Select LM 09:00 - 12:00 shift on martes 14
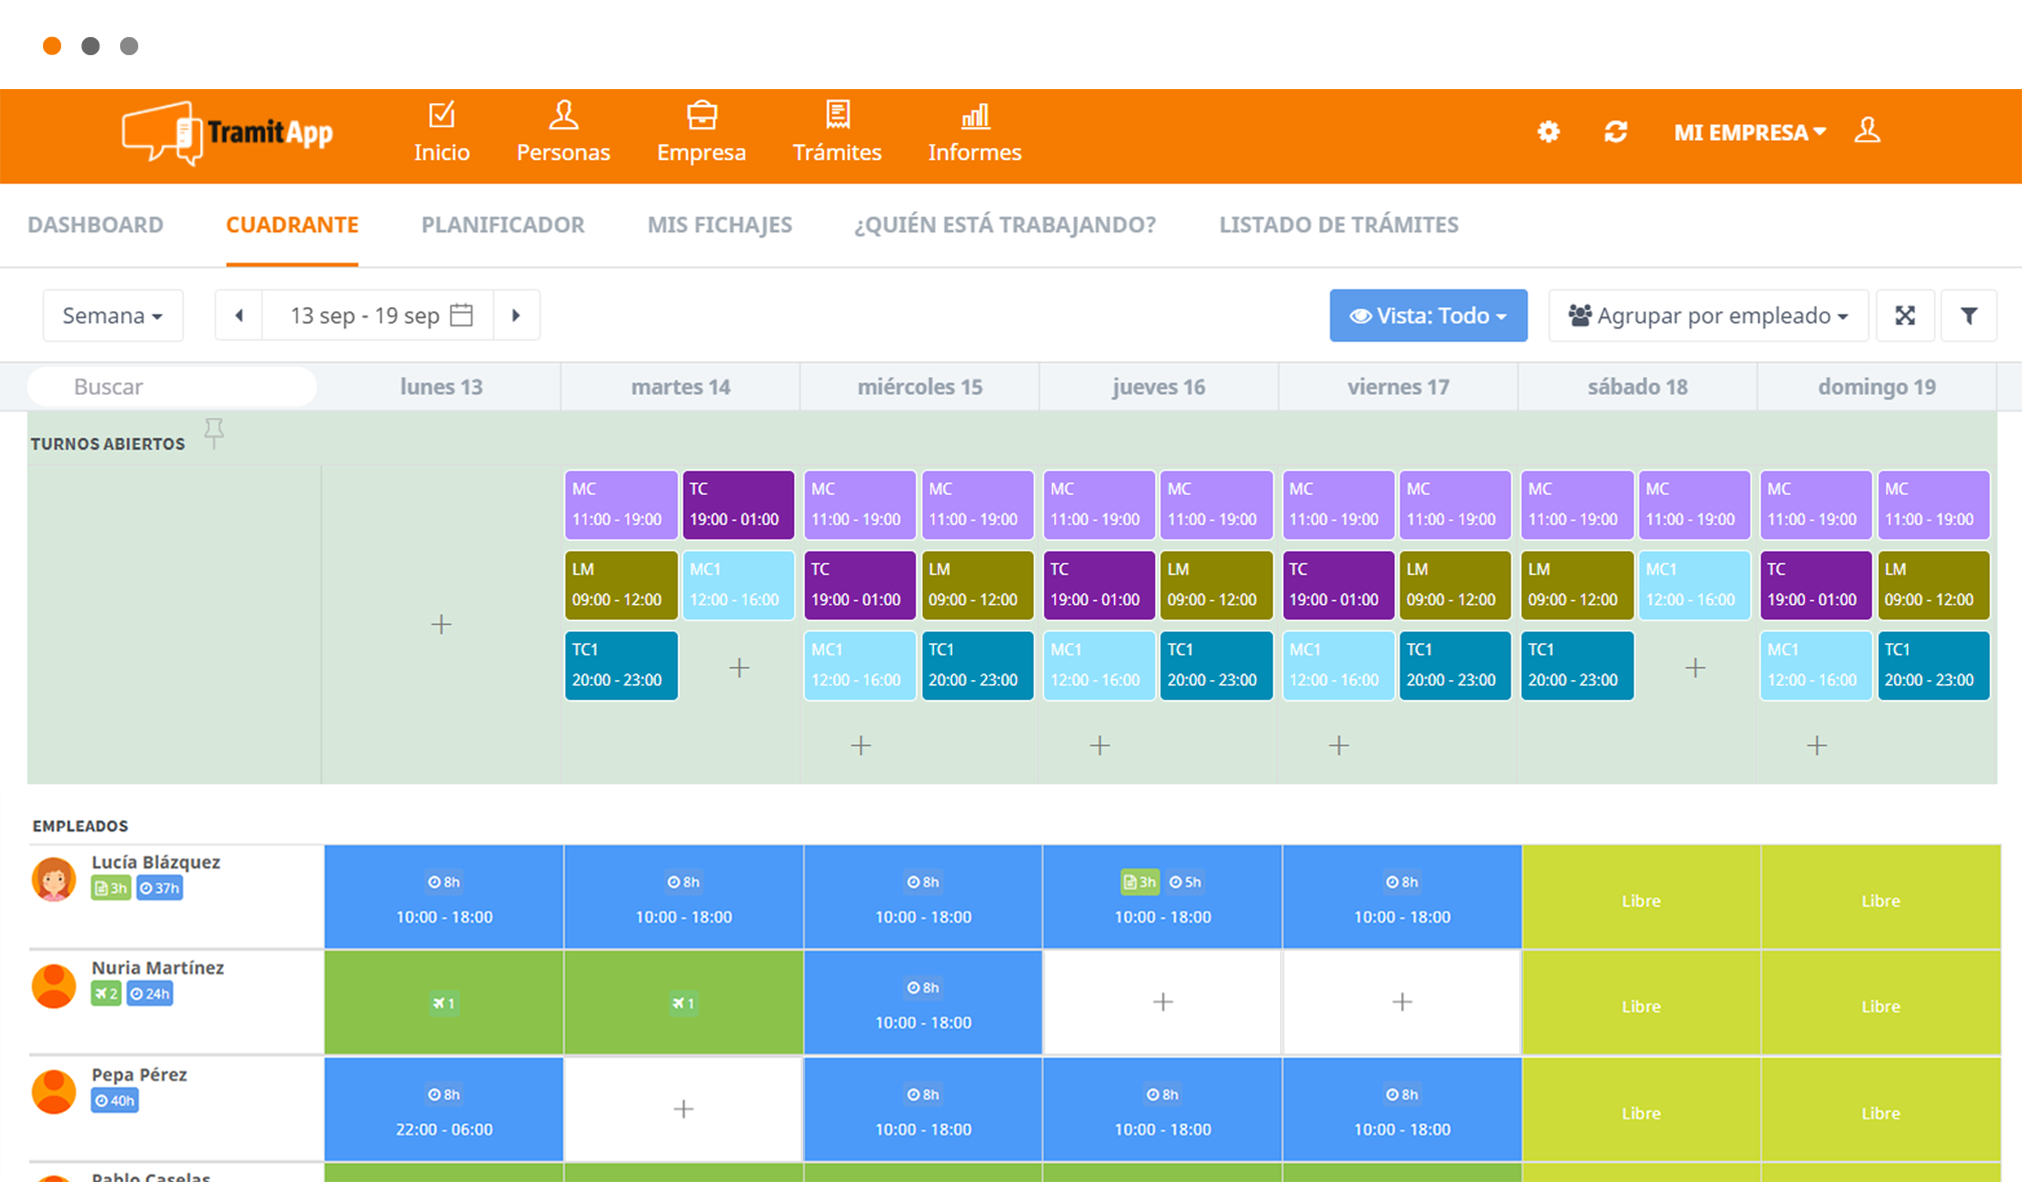 tap(620, 584)
